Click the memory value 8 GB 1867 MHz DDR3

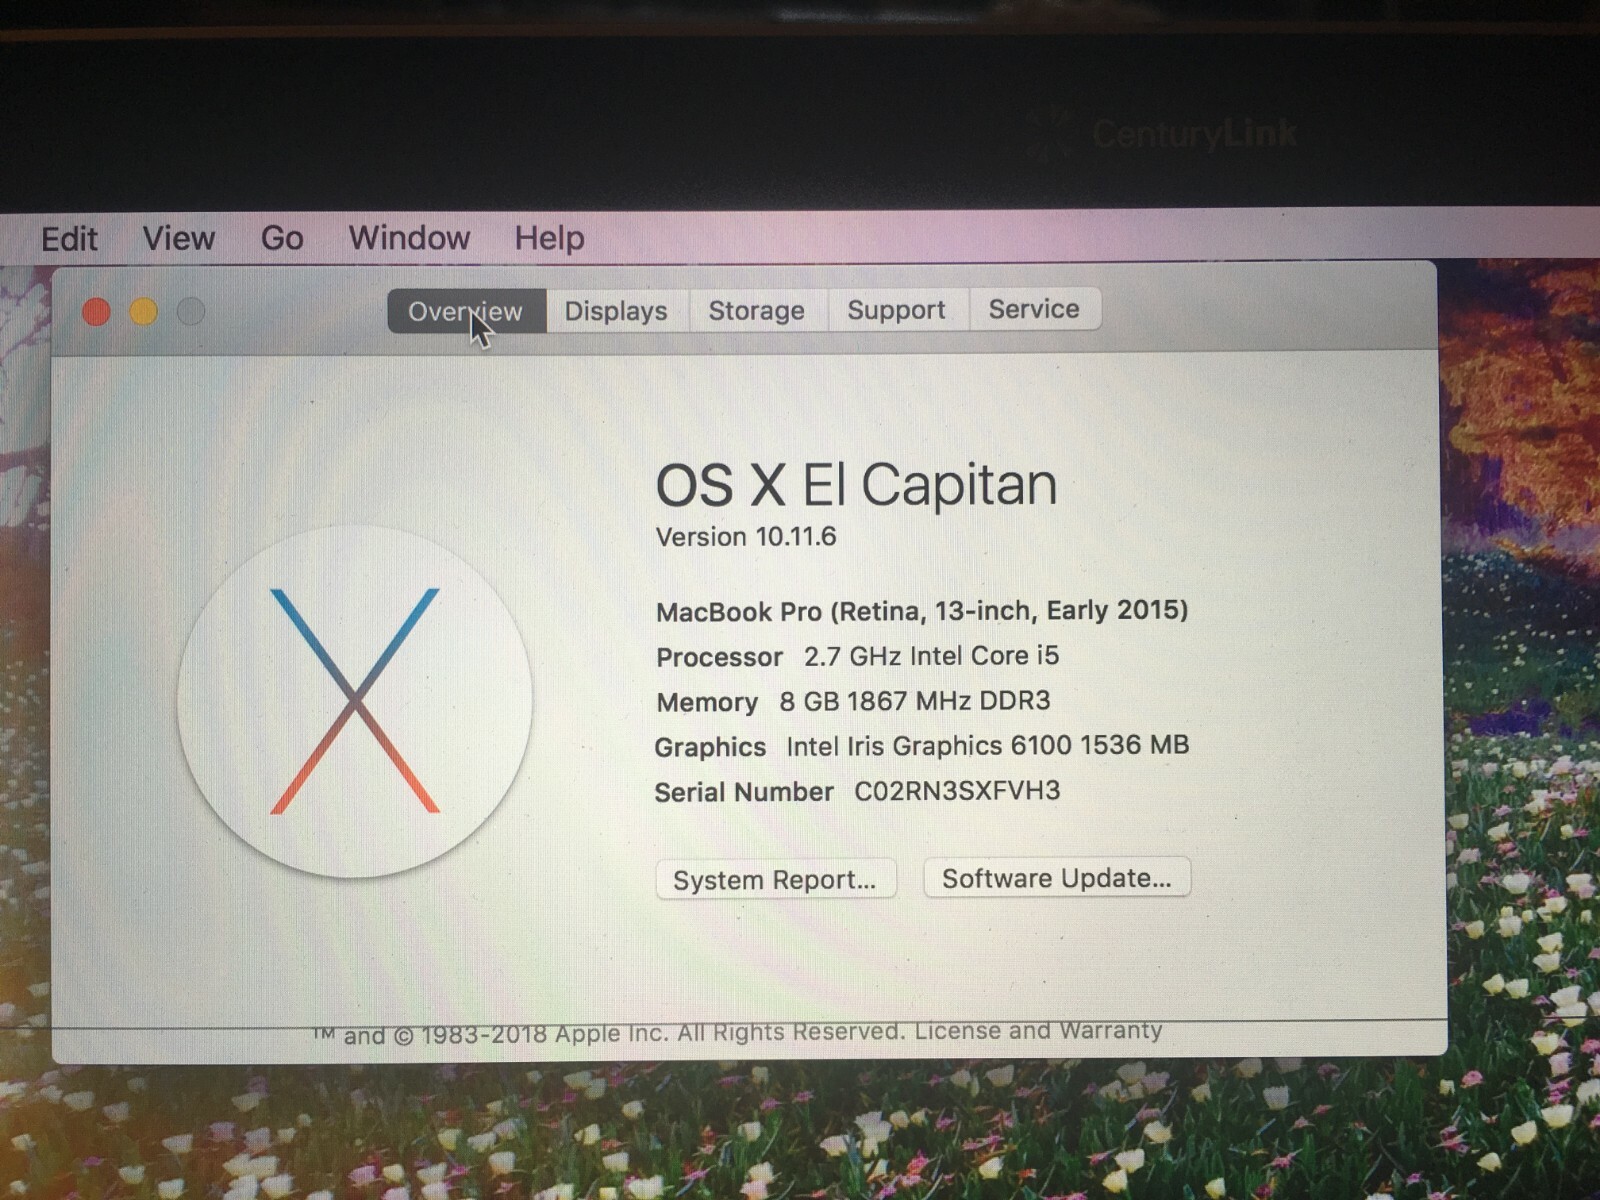click(915, 701)
